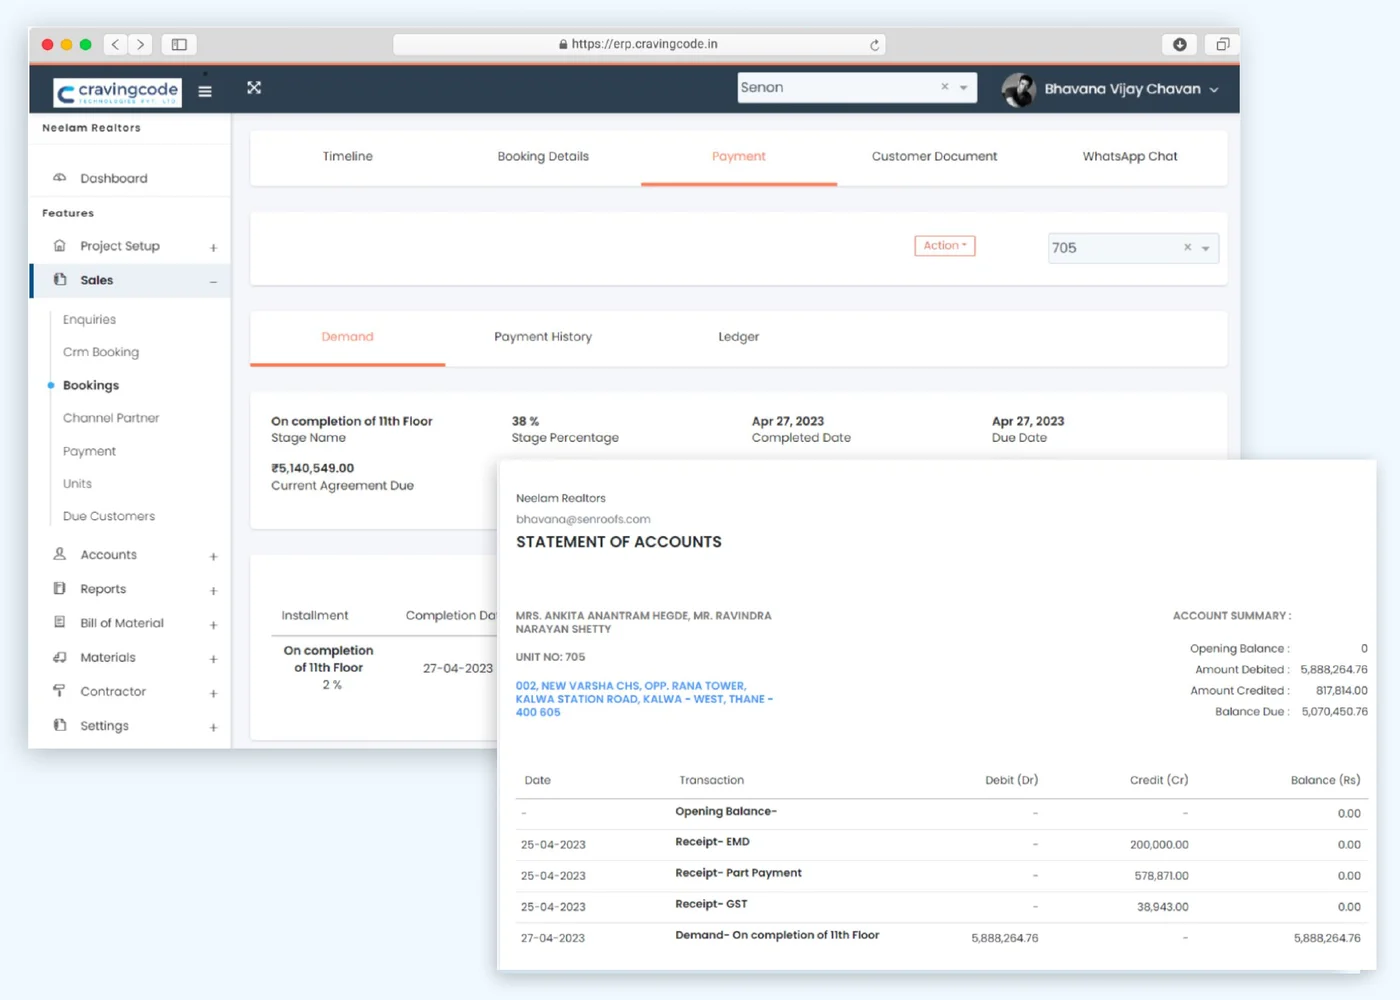Open the Customer Document tab
Image resolution: width=1400 pixels, height=1000 pixels.
[934, 156]
